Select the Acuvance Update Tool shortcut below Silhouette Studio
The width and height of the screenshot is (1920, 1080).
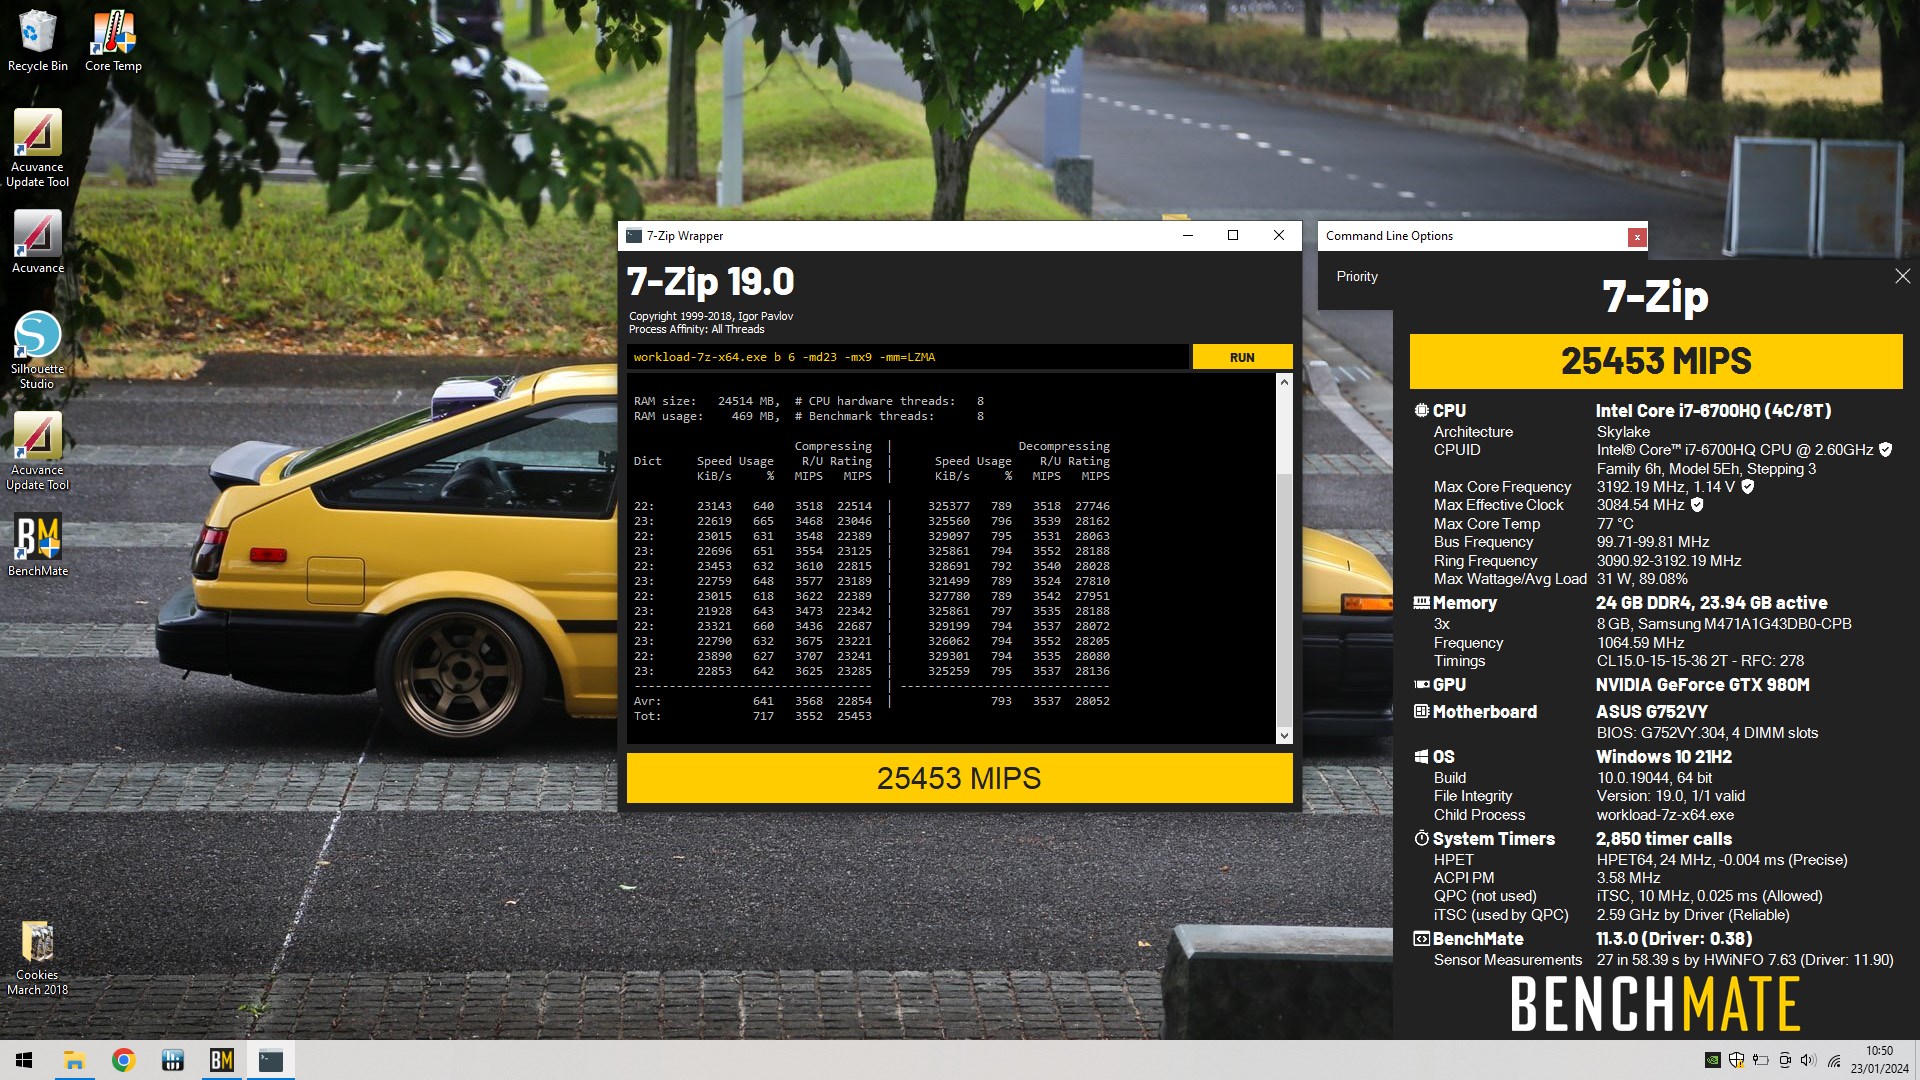pyautogui.click(x=37, y=451)
